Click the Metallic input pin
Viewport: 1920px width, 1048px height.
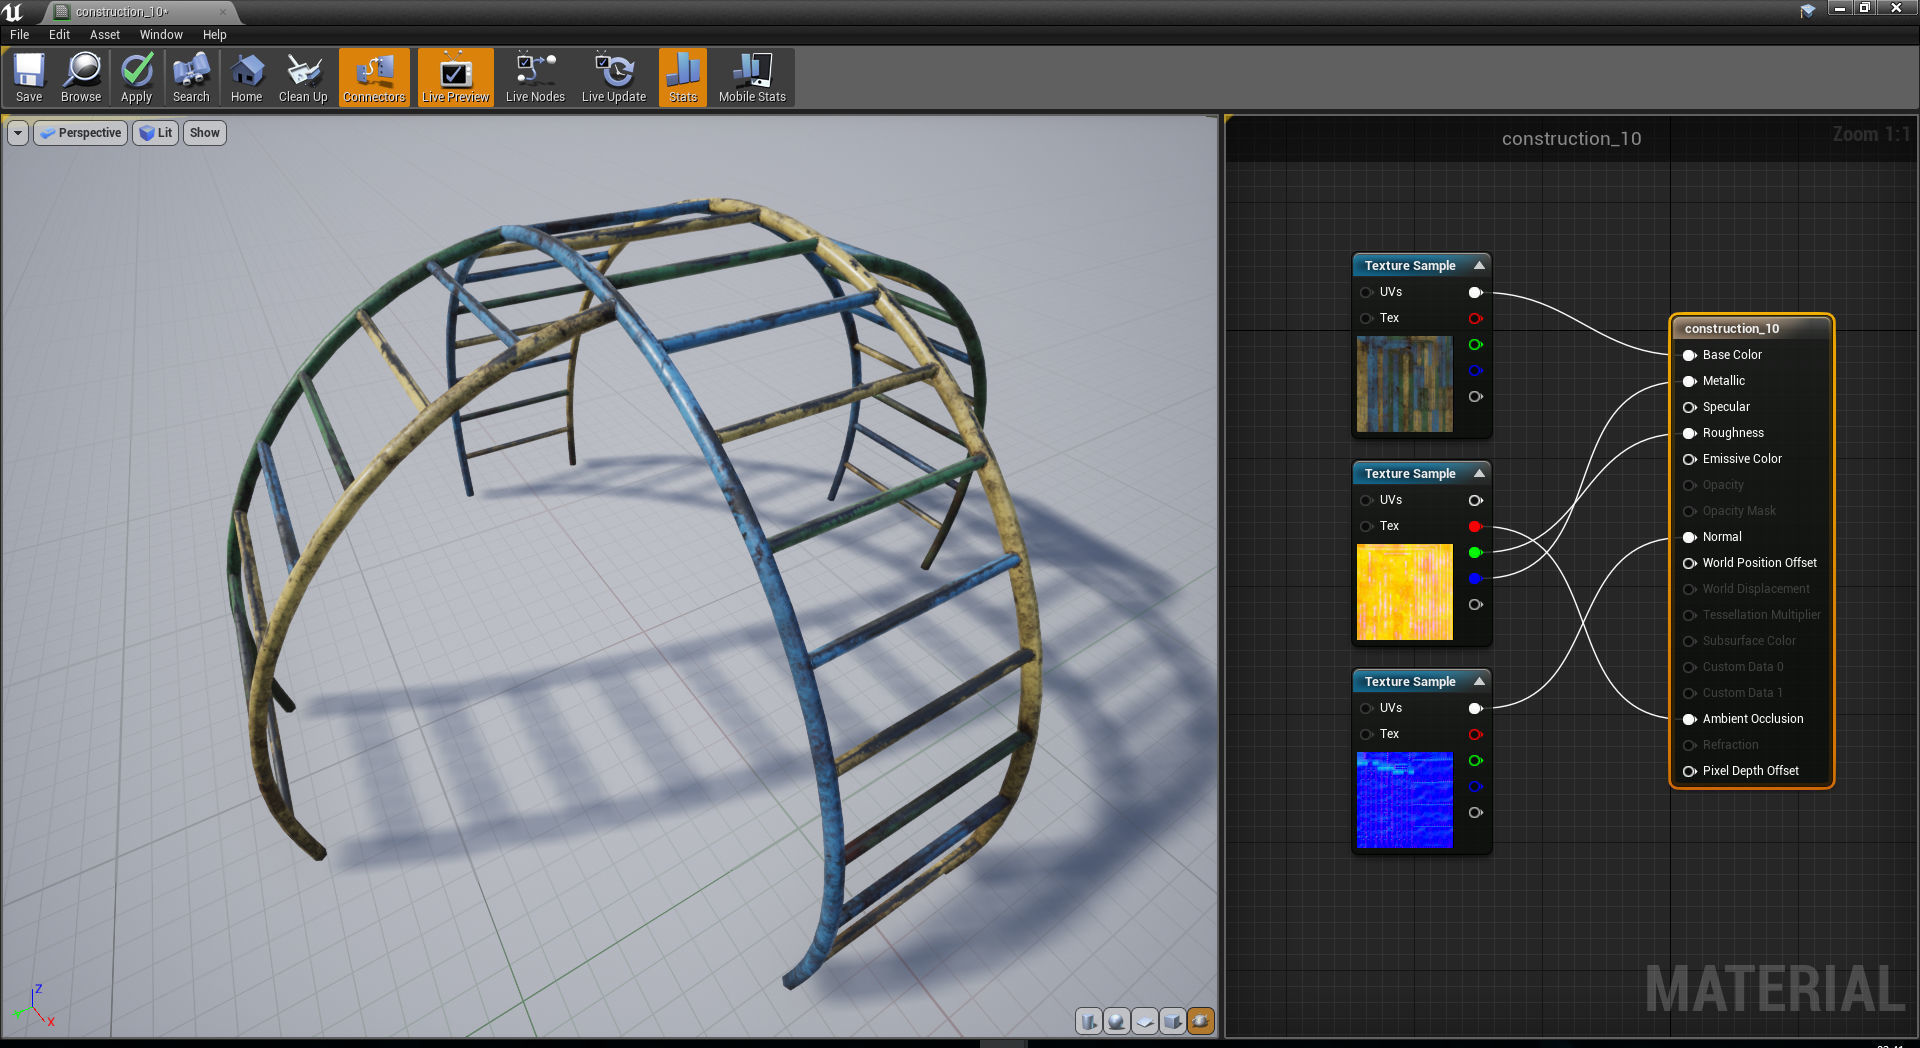1690,381
